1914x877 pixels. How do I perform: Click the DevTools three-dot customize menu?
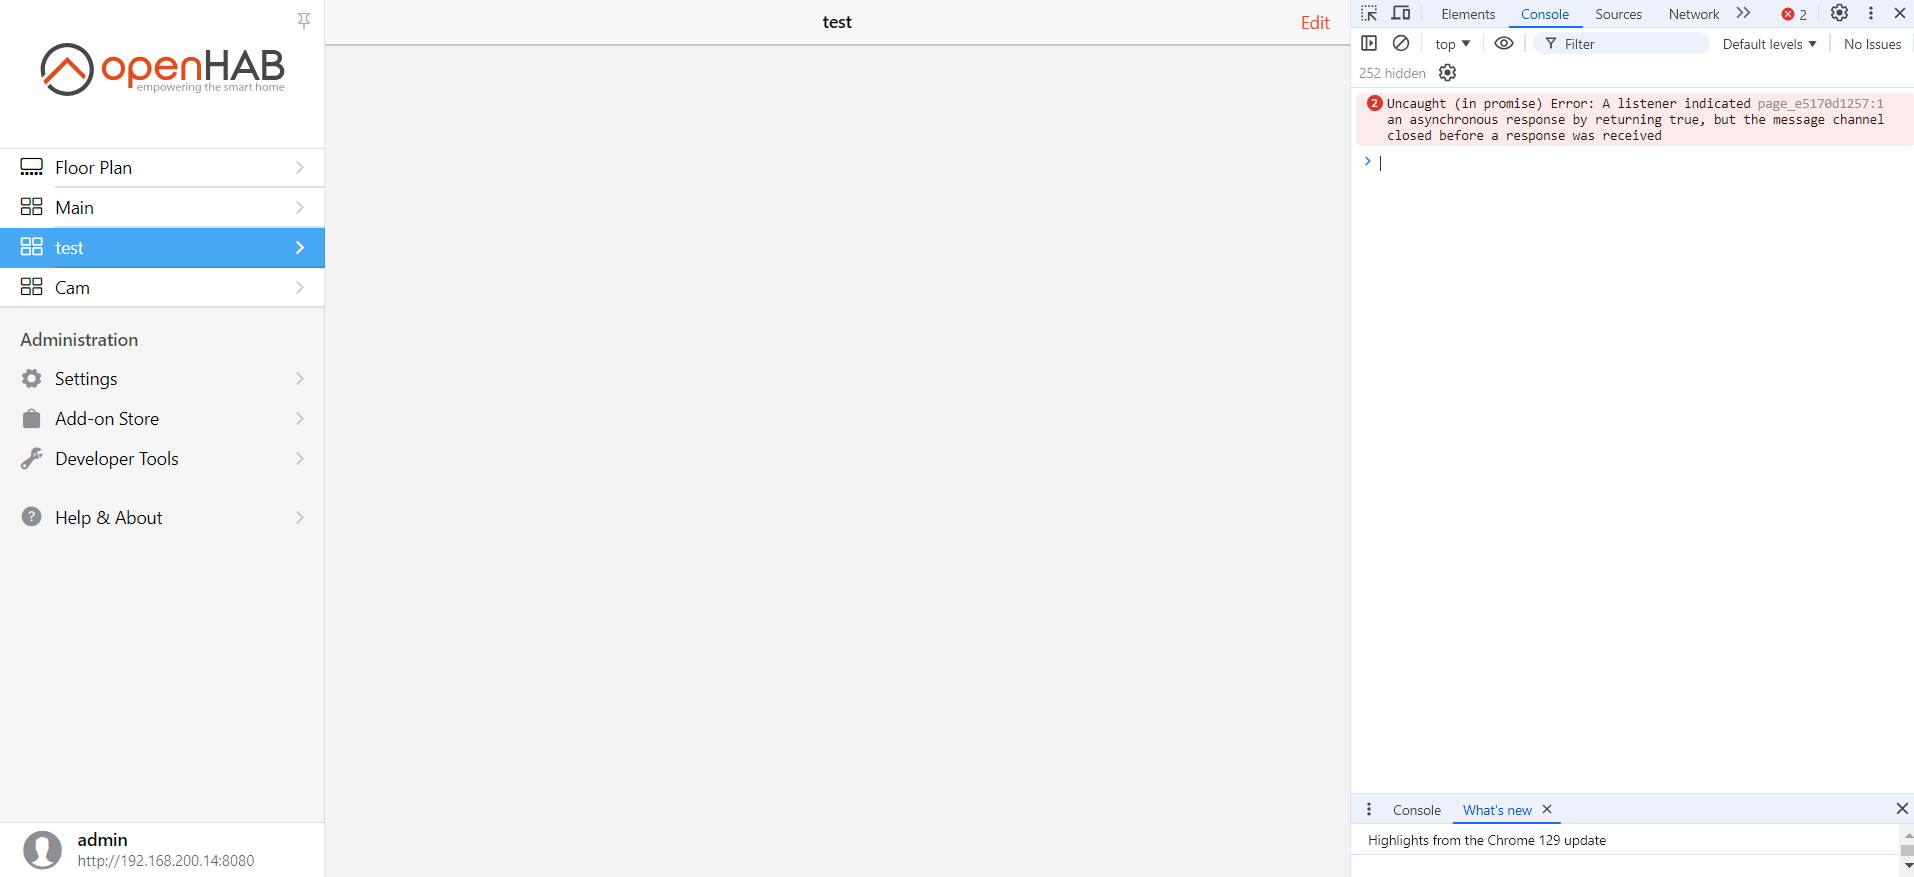(1871, 14)
